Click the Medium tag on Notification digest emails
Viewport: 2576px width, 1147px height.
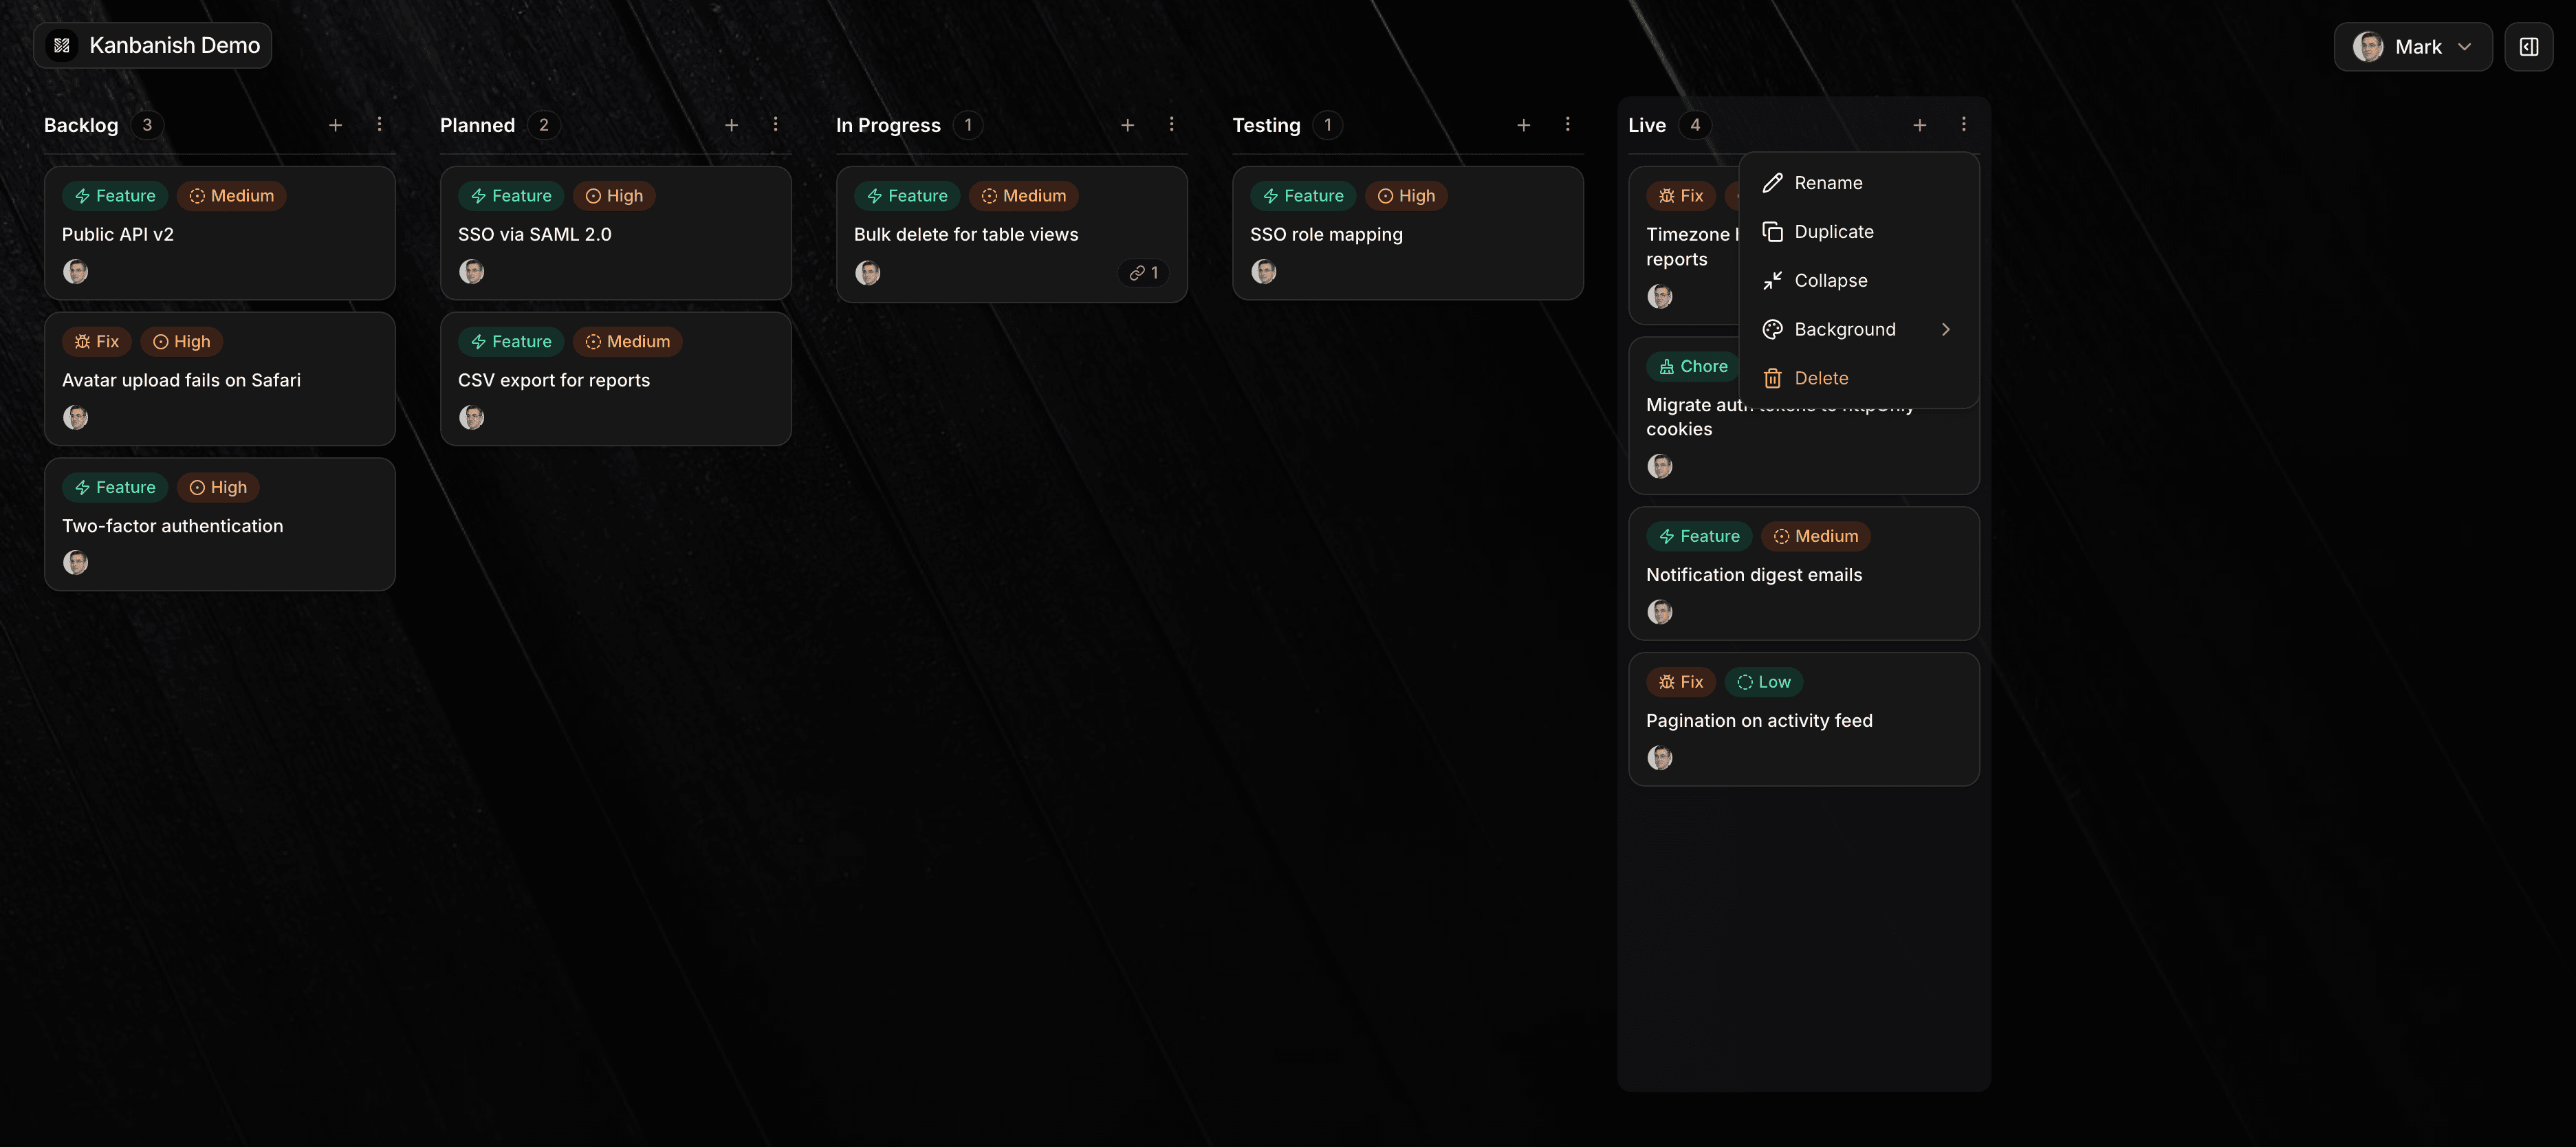coord(1816,536)
